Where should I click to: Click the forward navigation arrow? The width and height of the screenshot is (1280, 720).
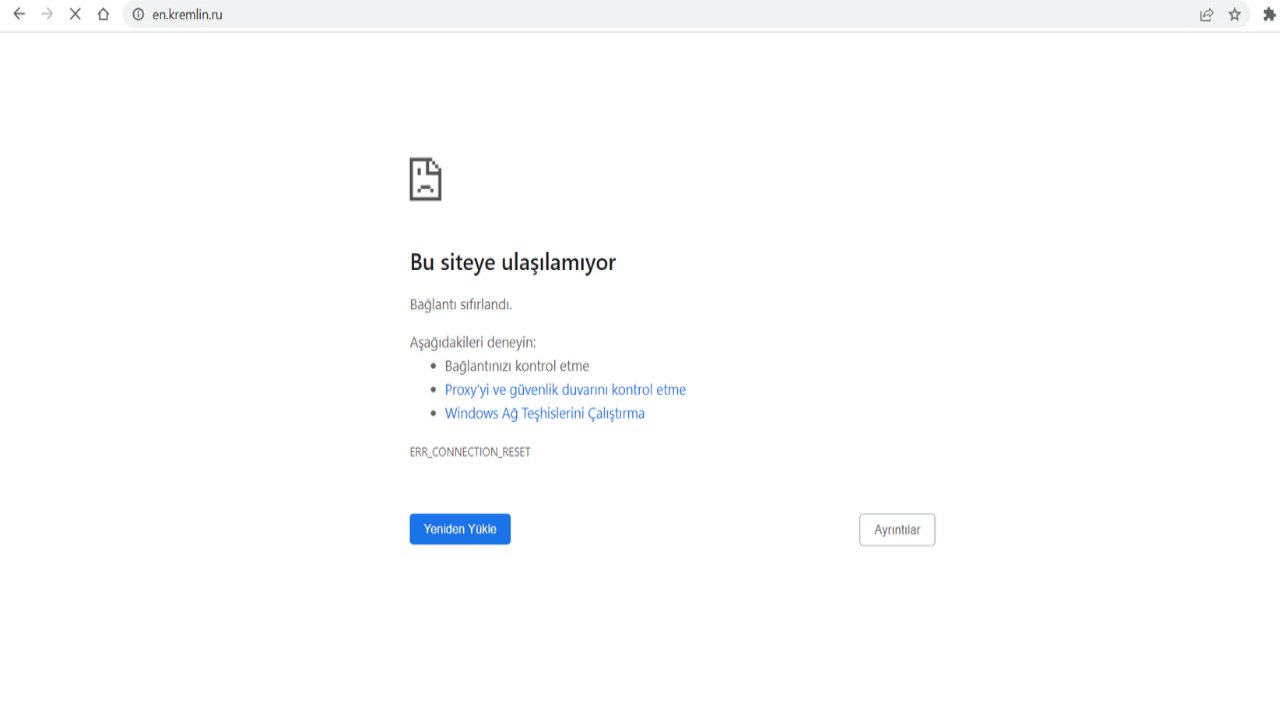pyautogui.click(x=46, y=14)
